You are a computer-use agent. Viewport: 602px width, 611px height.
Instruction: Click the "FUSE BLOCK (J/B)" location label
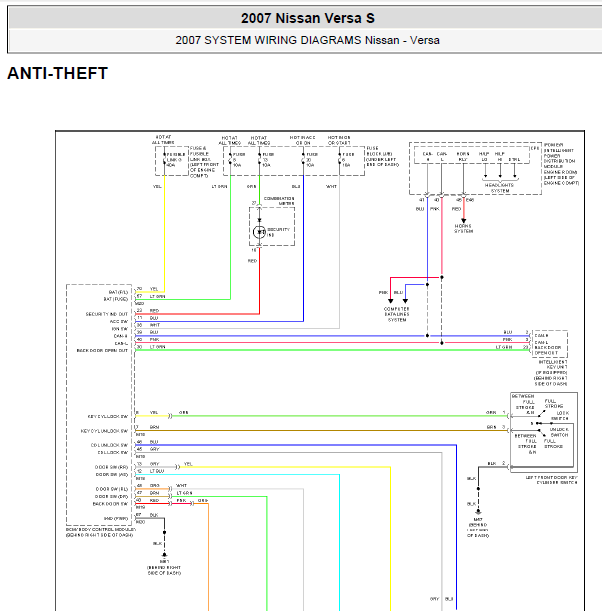382,157
